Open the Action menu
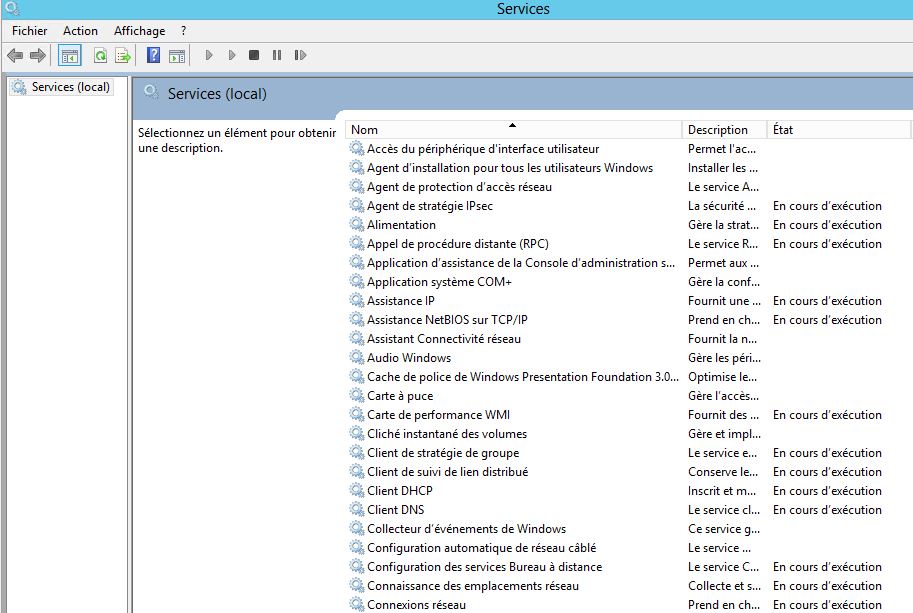913x613 pixels. (80, 31)
